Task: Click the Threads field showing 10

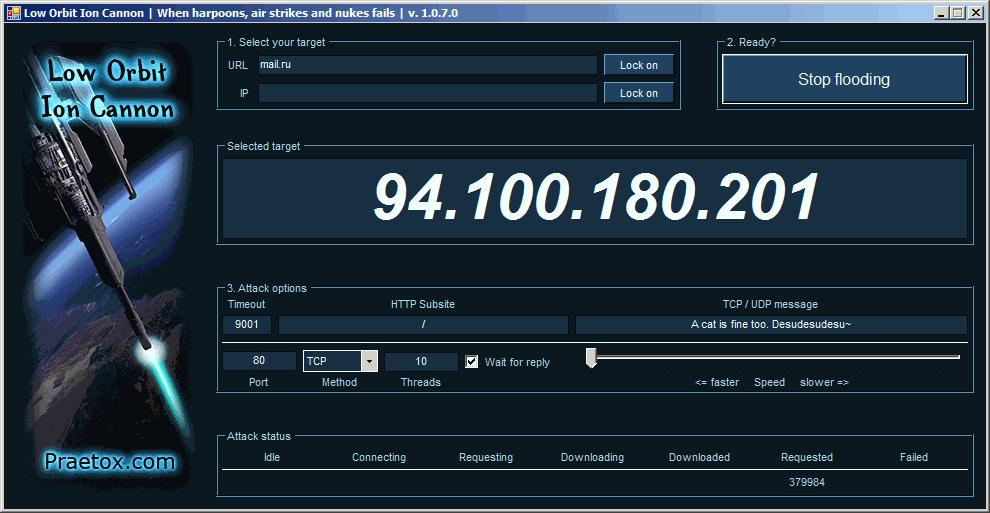Action: (421, 362)
